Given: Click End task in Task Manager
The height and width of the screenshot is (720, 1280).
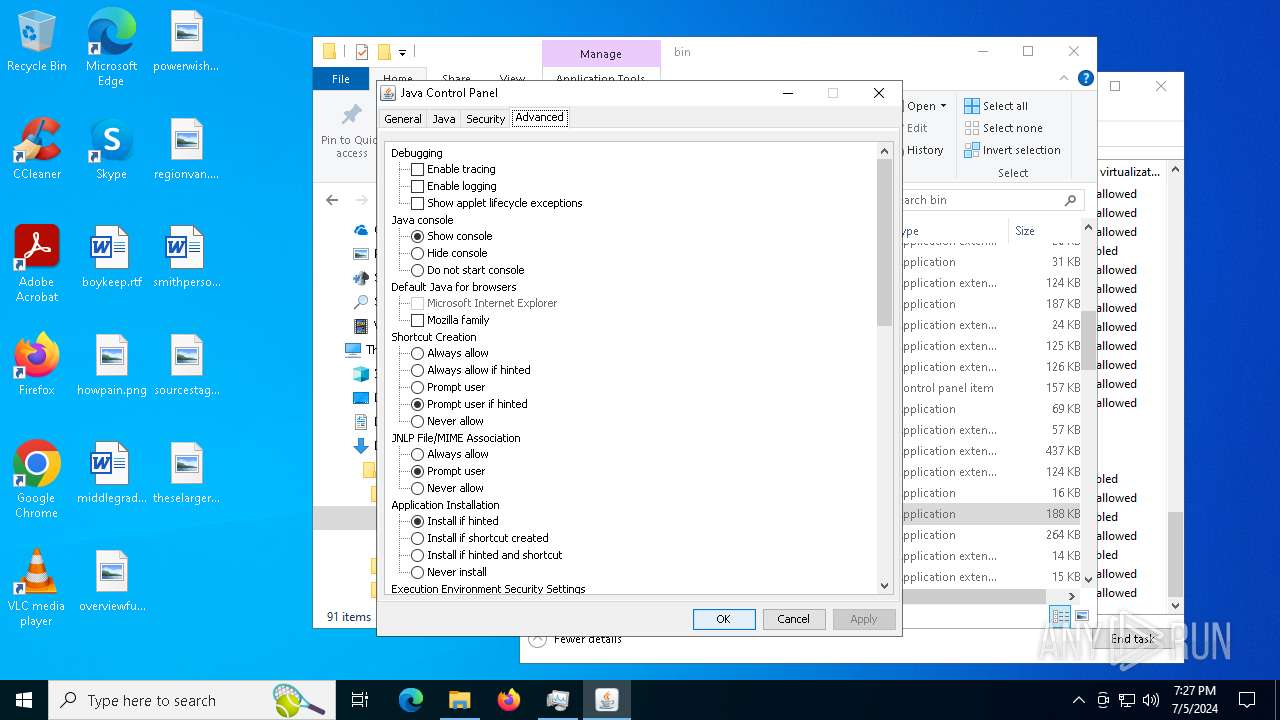Looking at the screenshot, I should (x=1131, y=639).
